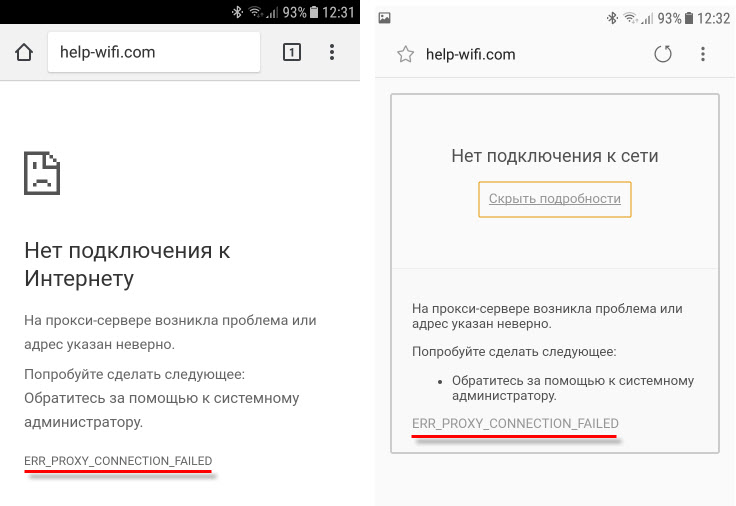Tap the battery icon in left status bar
Viewport: 736px width, 506px height.
pyautogui.click(x=315, y=12)
